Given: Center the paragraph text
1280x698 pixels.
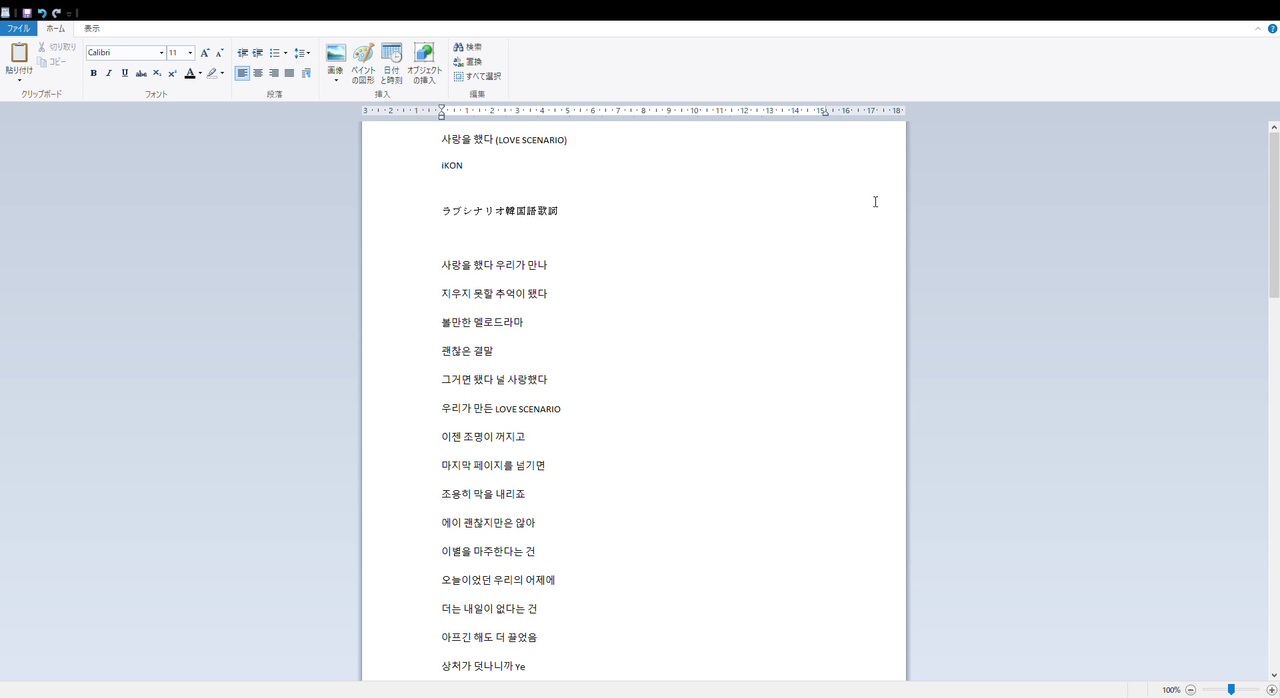Looking at the screenshot, I should (258, 73).
